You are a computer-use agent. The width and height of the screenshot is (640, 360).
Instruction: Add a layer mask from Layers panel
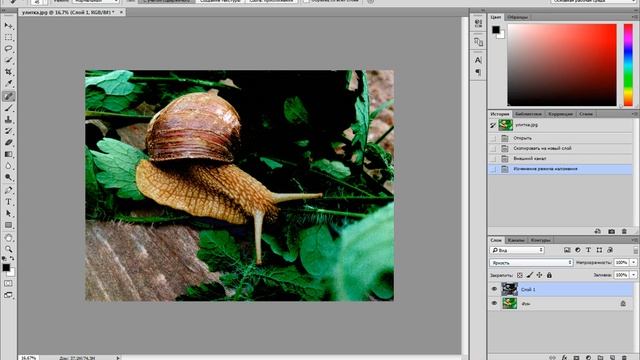click(576, 357)
